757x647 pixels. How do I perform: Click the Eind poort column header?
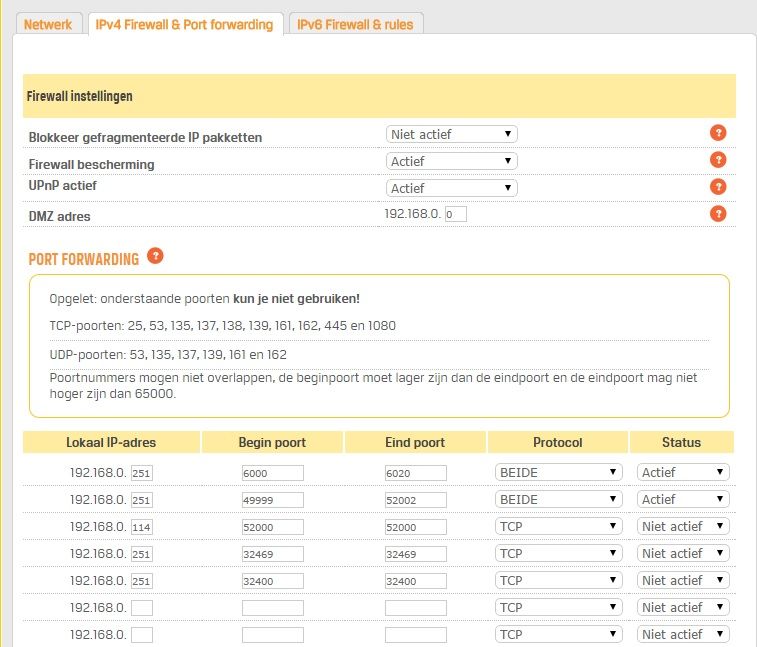415,442
